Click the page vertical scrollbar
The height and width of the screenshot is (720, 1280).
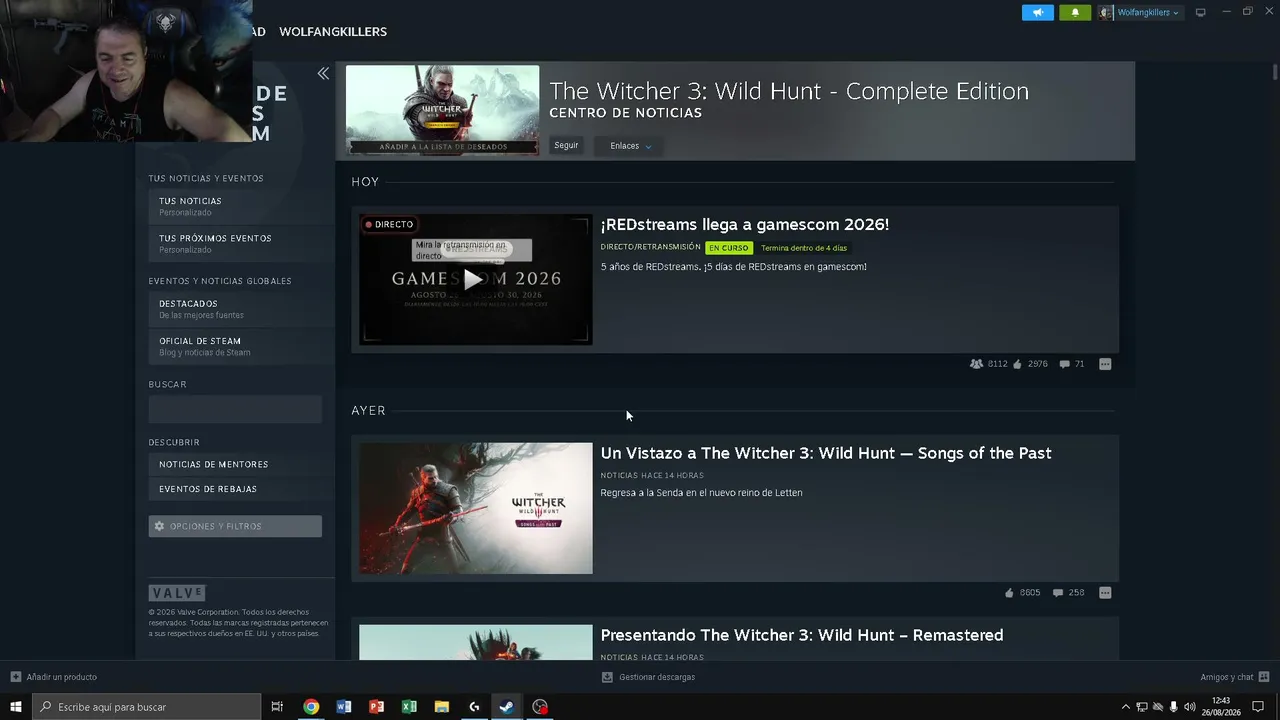pyautogui.click(x=1275, y=73)
